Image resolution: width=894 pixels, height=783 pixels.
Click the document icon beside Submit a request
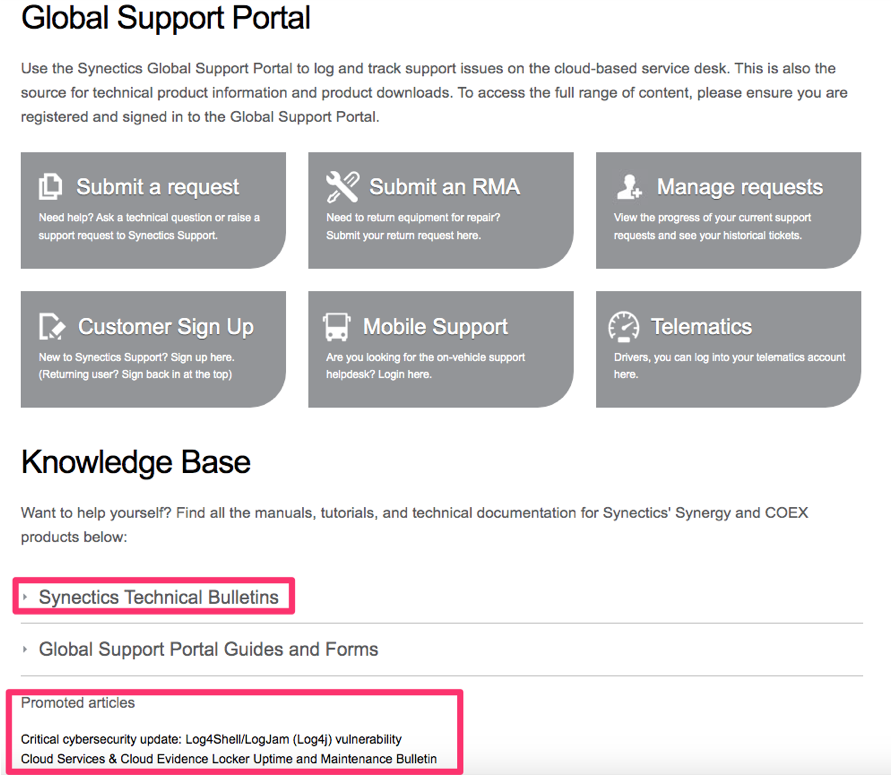point(50,186)
